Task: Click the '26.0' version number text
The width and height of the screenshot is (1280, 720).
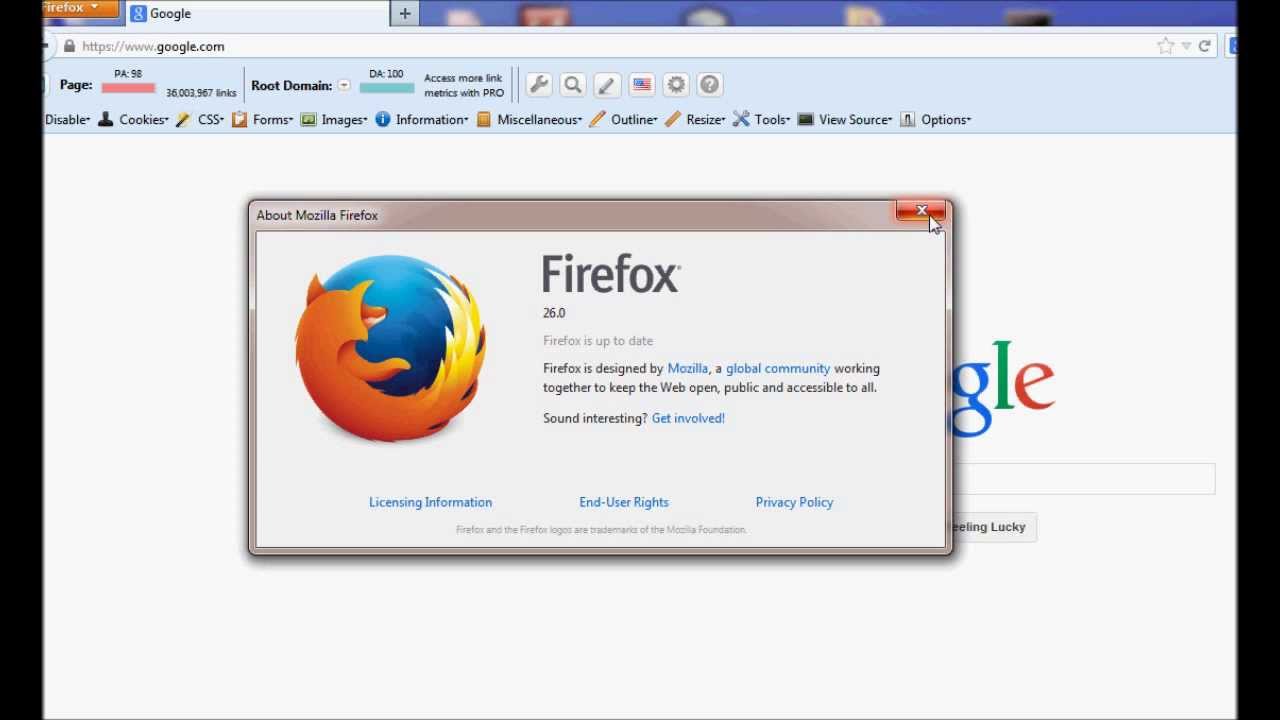Action: click(x=554, y=313)
